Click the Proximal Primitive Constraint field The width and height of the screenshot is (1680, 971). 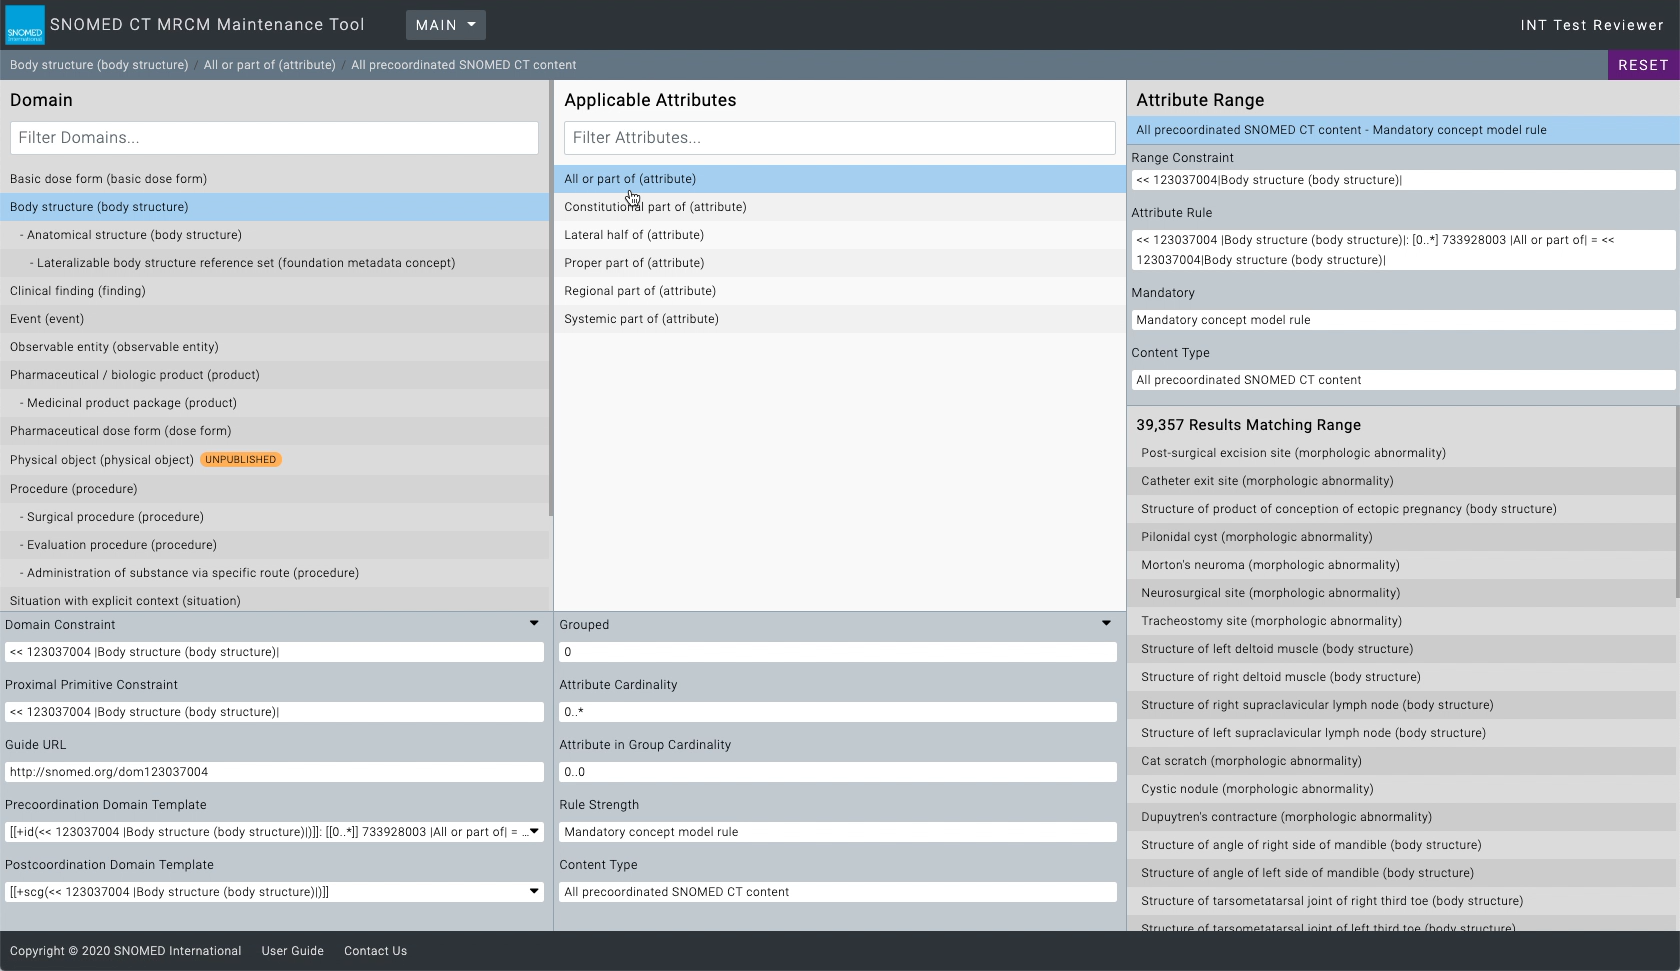click(x=274, y=712)
